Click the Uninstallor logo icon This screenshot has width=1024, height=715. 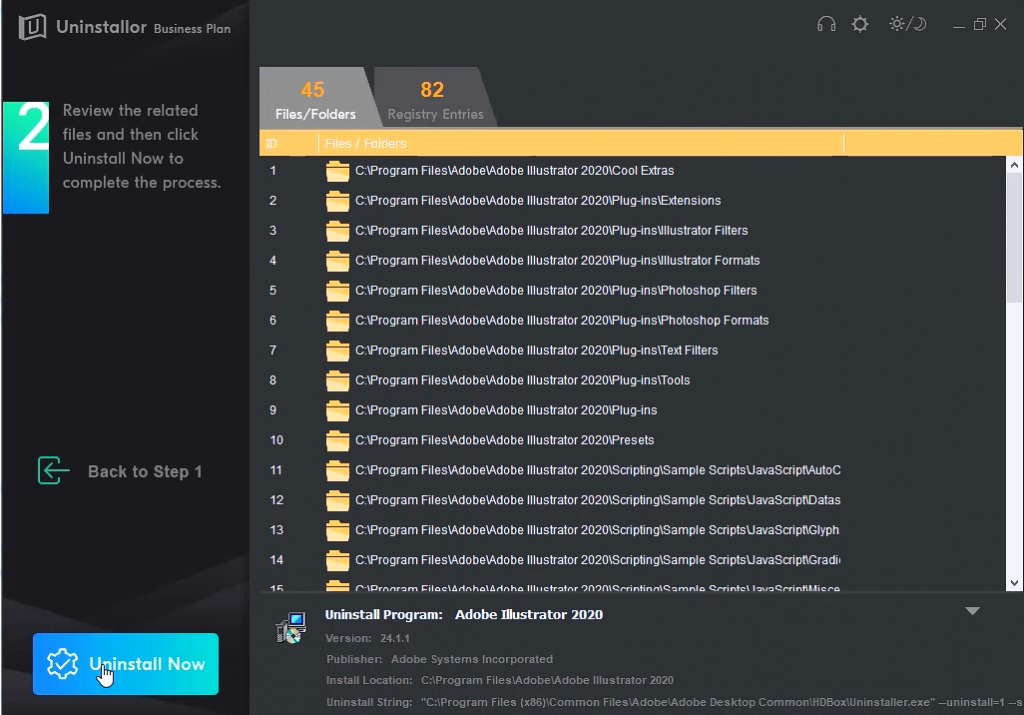click(32, 27)
